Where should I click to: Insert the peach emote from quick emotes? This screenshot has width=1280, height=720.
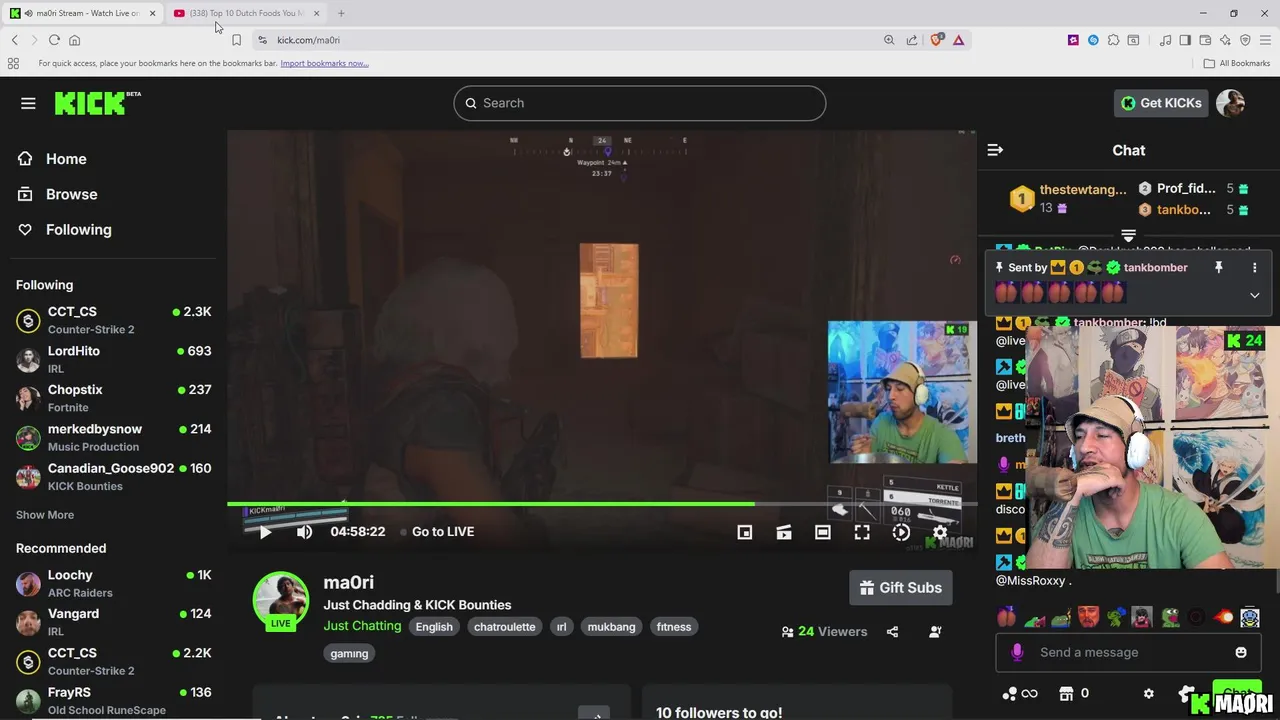(1006, 617)
